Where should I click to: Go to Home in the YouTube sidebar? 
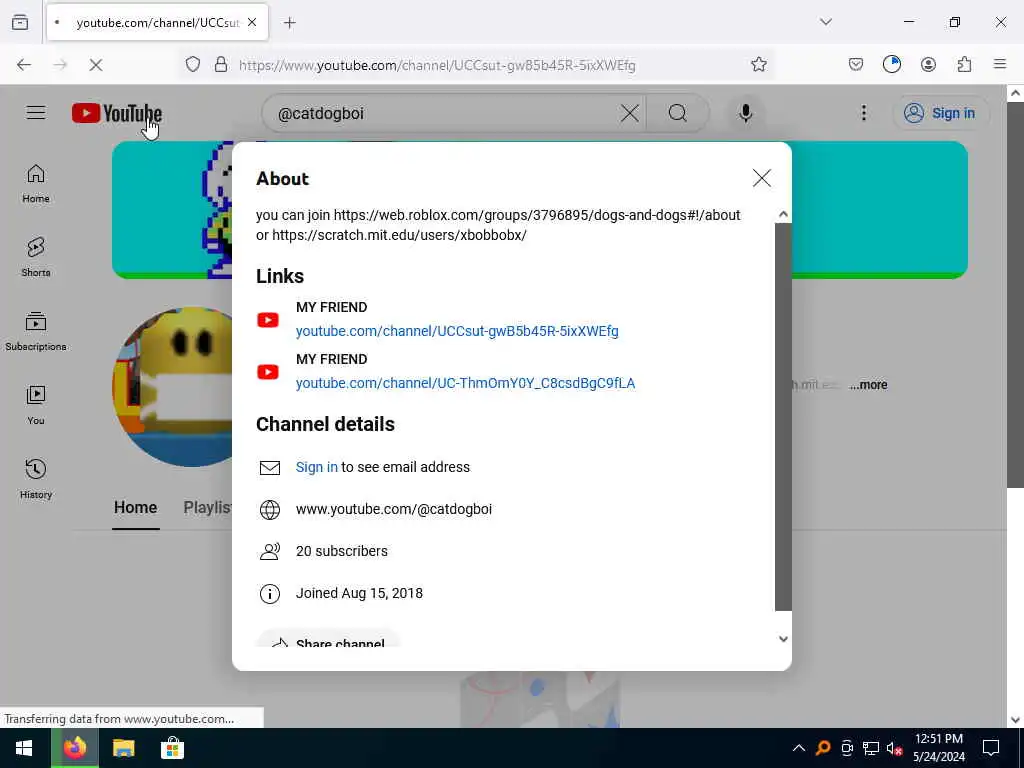pyautogui.click(x=36, y=184)
